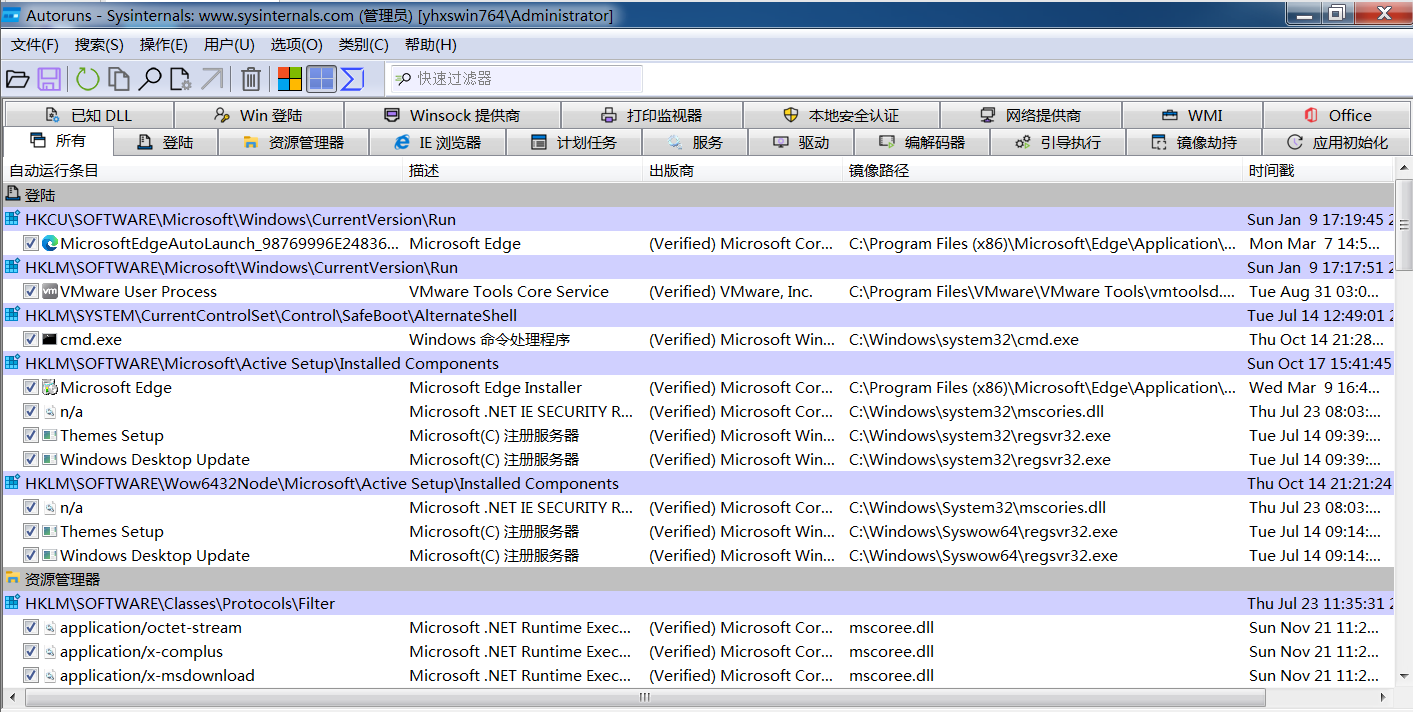This screenshot has height=712, width=1413.
Task: Click registry icon of HKCU Run key row
Action: click(x=13, y=219)
